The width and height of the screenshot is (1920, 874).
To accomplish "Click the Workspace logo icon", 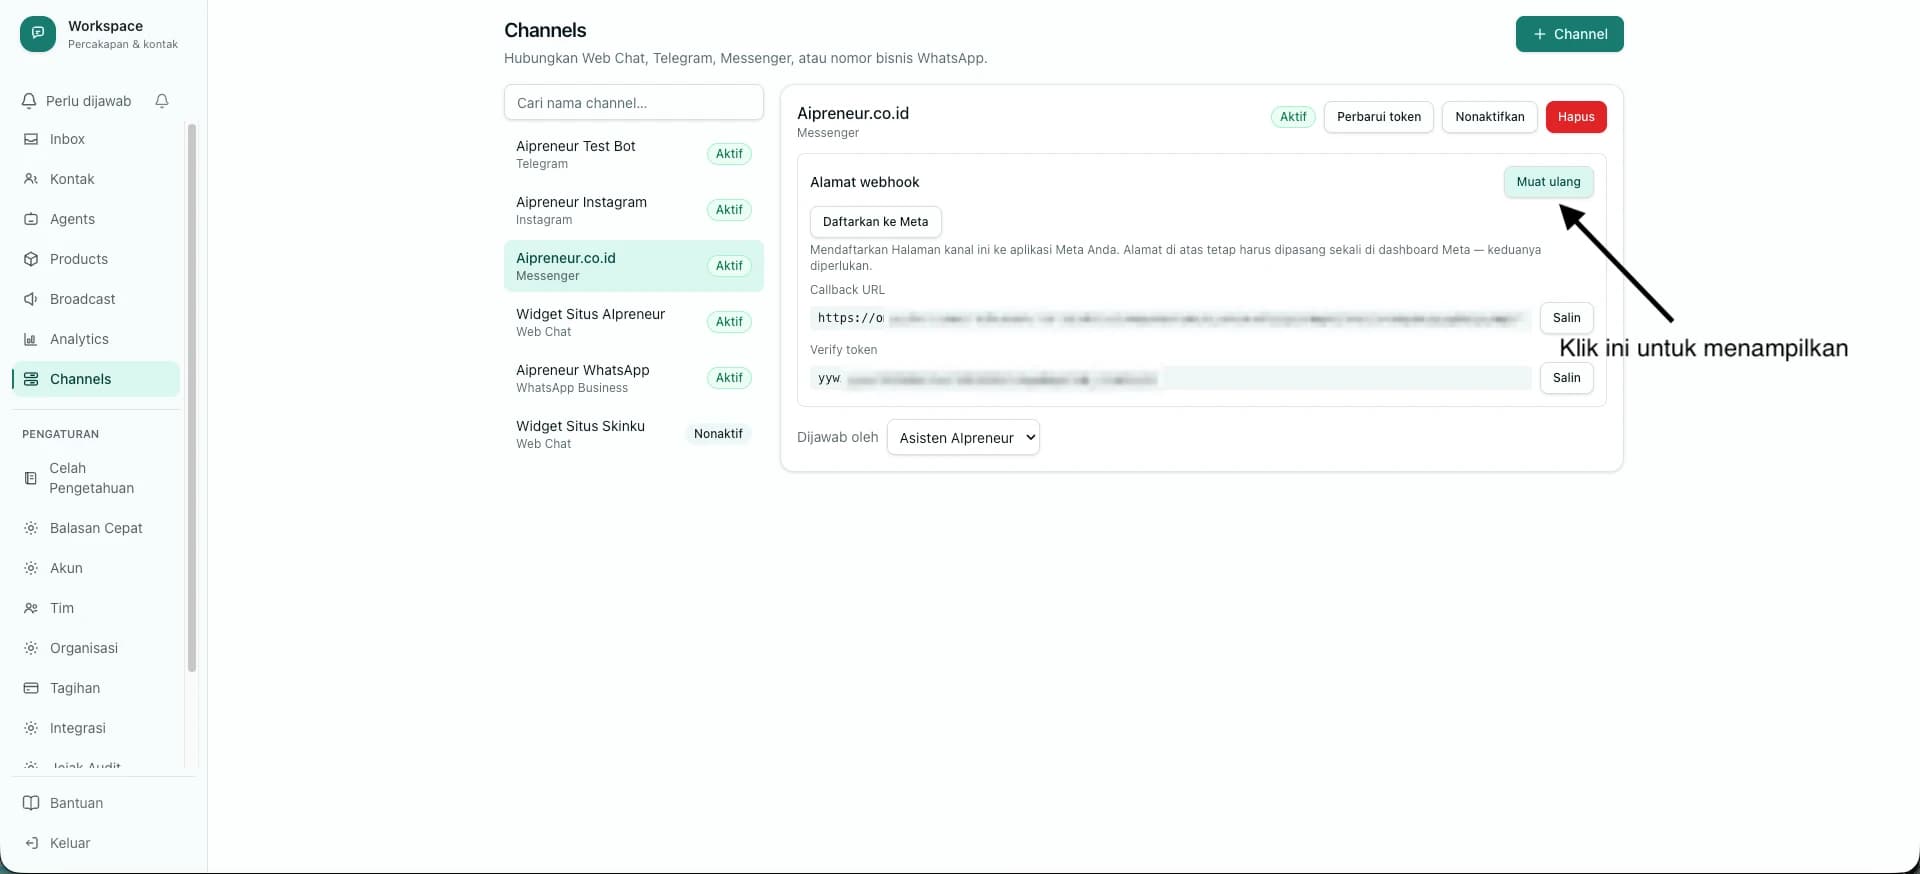I will pos(38,34).
